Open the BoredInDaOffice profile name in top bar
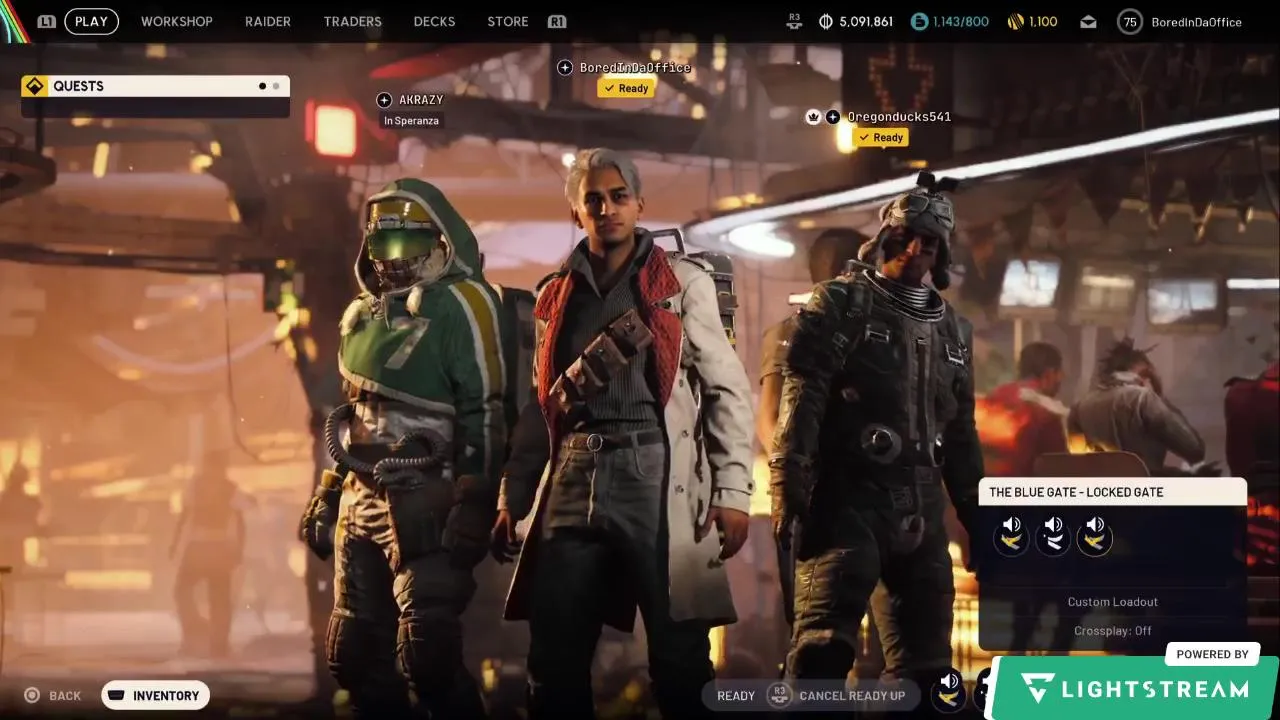 point(1196,22)
